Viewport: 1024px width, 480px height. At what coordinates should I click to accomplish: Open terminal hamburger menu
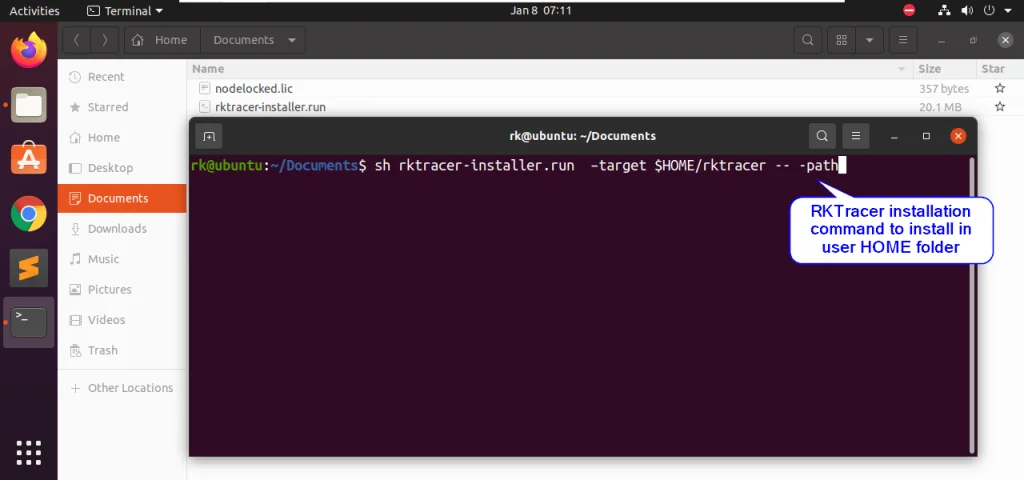click(x=856, y=136)
